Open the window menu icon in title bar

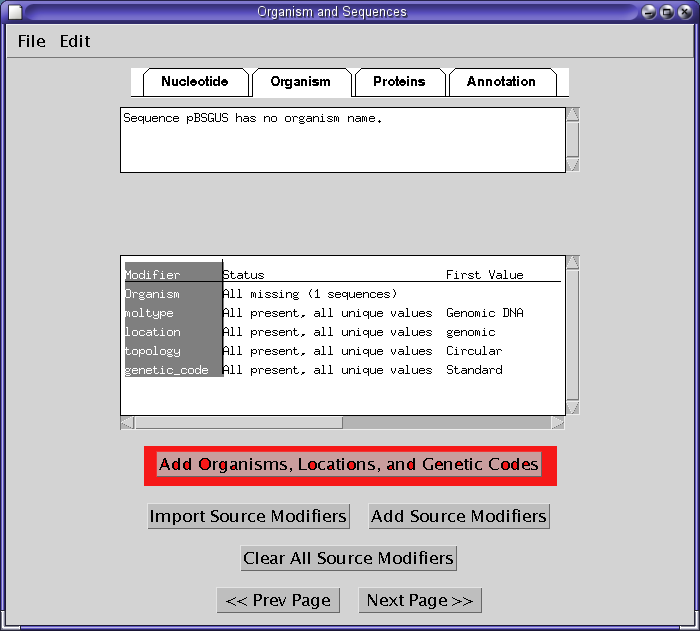(x=15, y=12)
